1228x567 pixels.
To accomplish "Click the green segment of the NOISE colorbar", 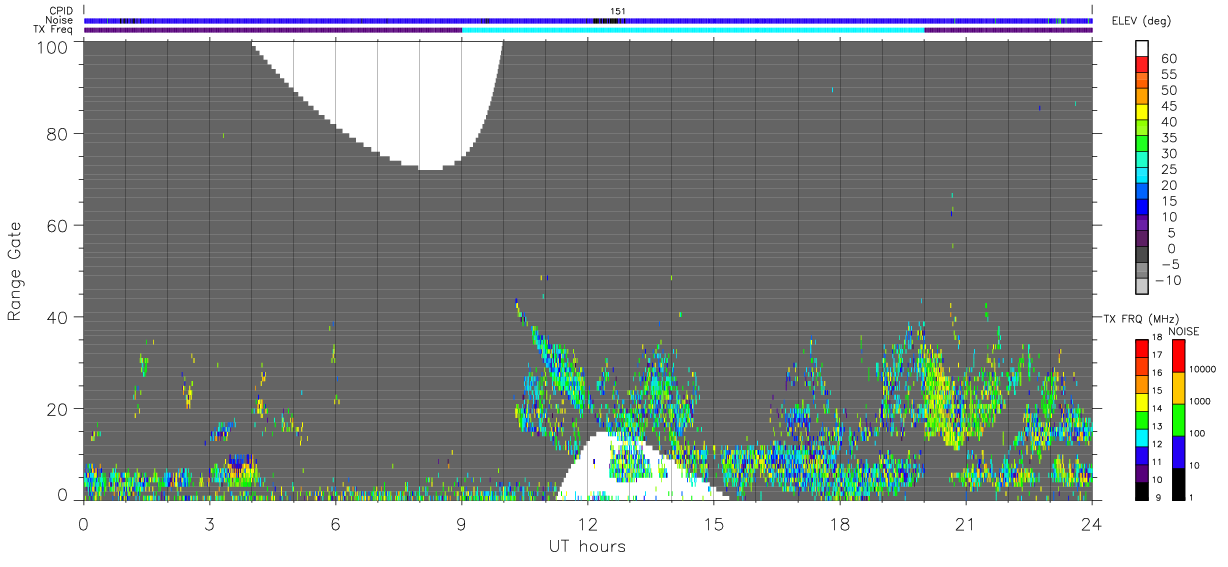I will click(1177, 419).
